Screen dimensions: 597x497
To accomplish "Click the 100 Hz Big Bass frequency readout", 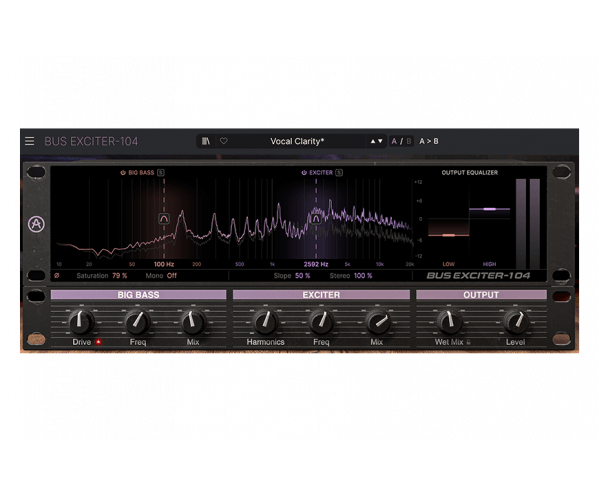I will pyautogui.click(x=164, y=264).
